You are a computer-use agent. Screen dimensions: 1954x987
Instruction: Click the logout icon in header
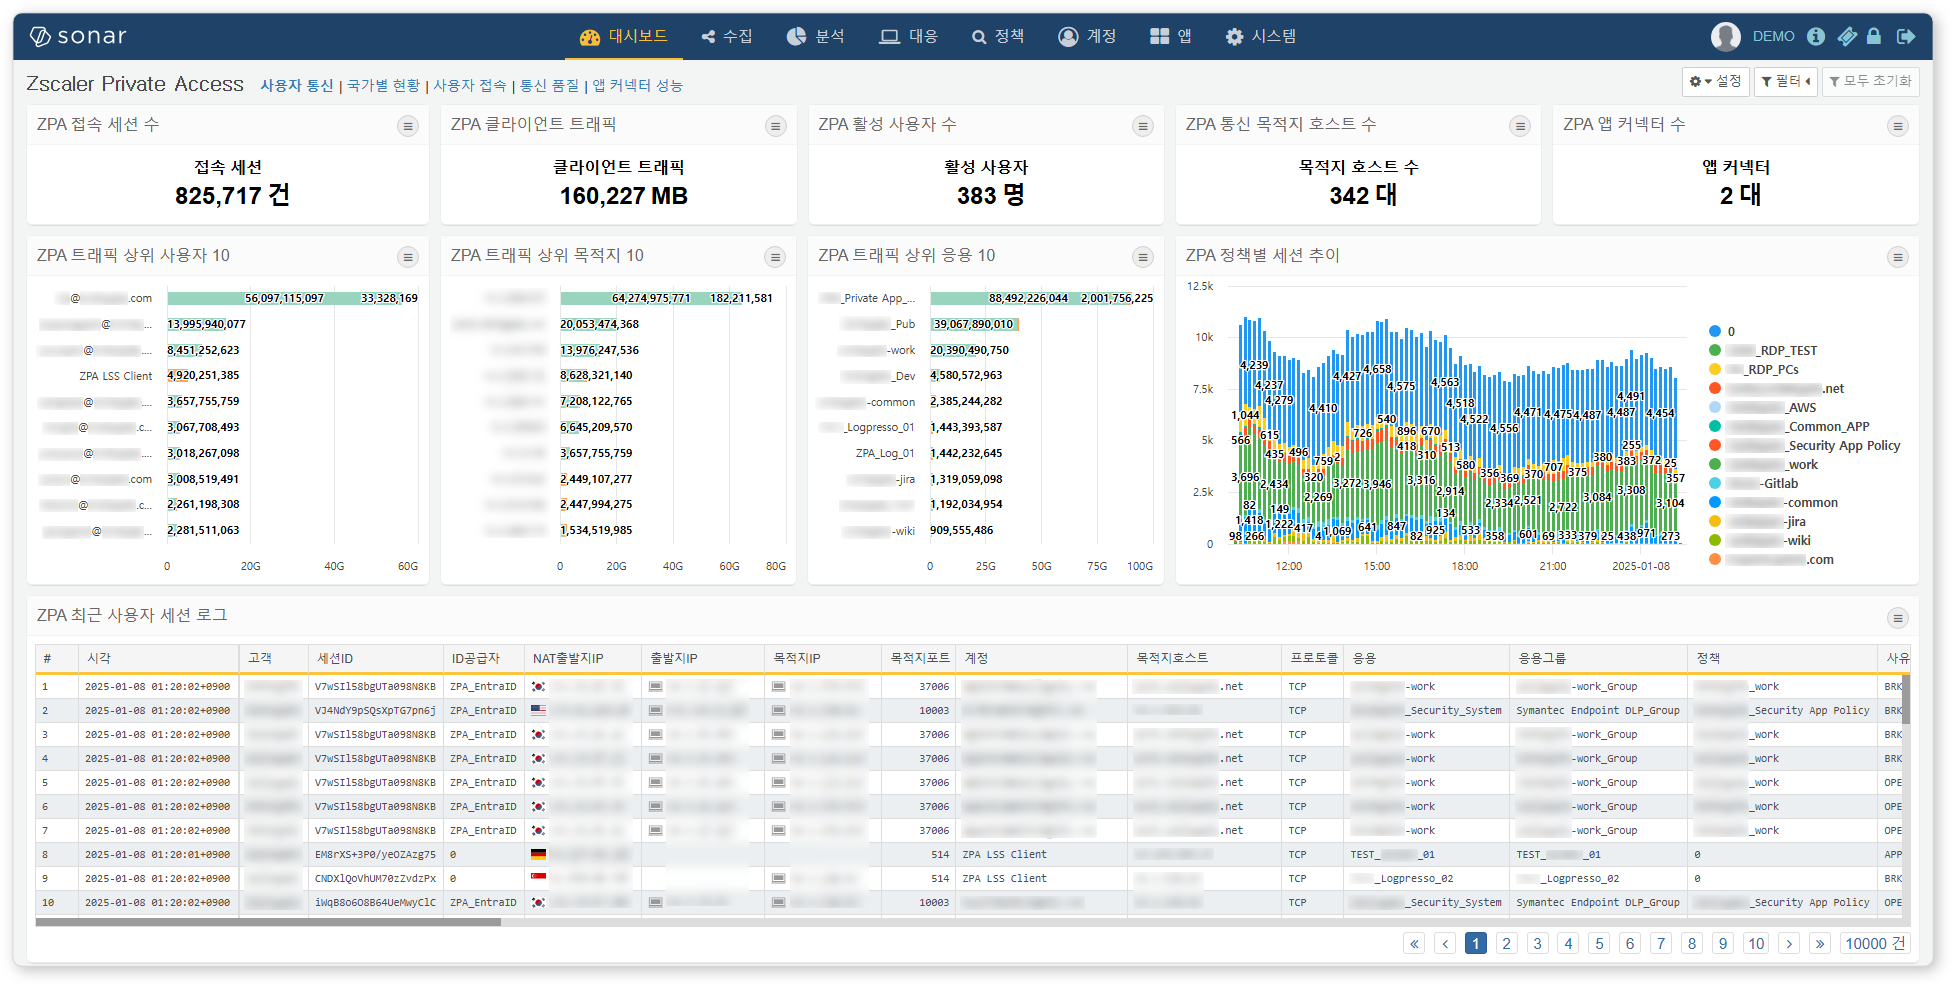pyautogui.click(x=1906, y=36)
